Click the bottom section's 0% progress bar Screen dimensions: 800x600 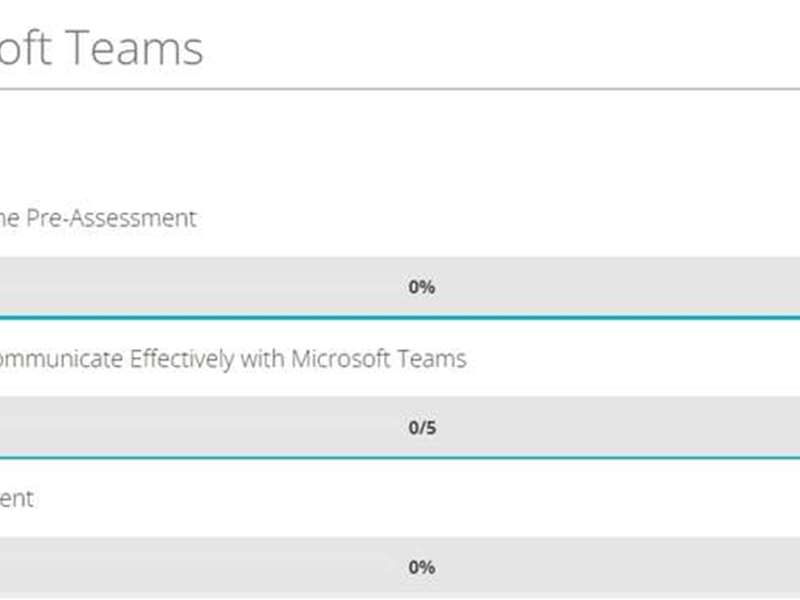[x=600, y=567]
